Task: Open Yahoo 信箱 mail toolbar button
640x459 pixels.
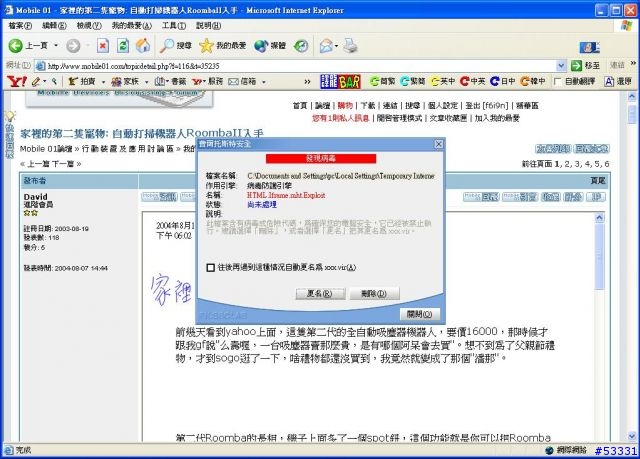Action: click(x=242, y=82)
